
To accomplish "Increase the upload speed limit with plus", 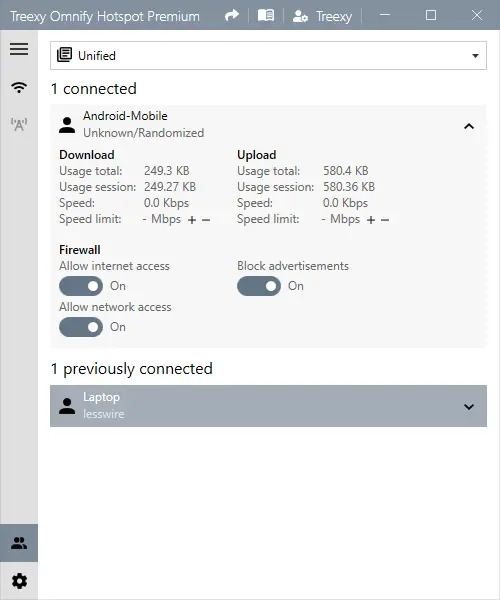I will [x=371, y=220].
